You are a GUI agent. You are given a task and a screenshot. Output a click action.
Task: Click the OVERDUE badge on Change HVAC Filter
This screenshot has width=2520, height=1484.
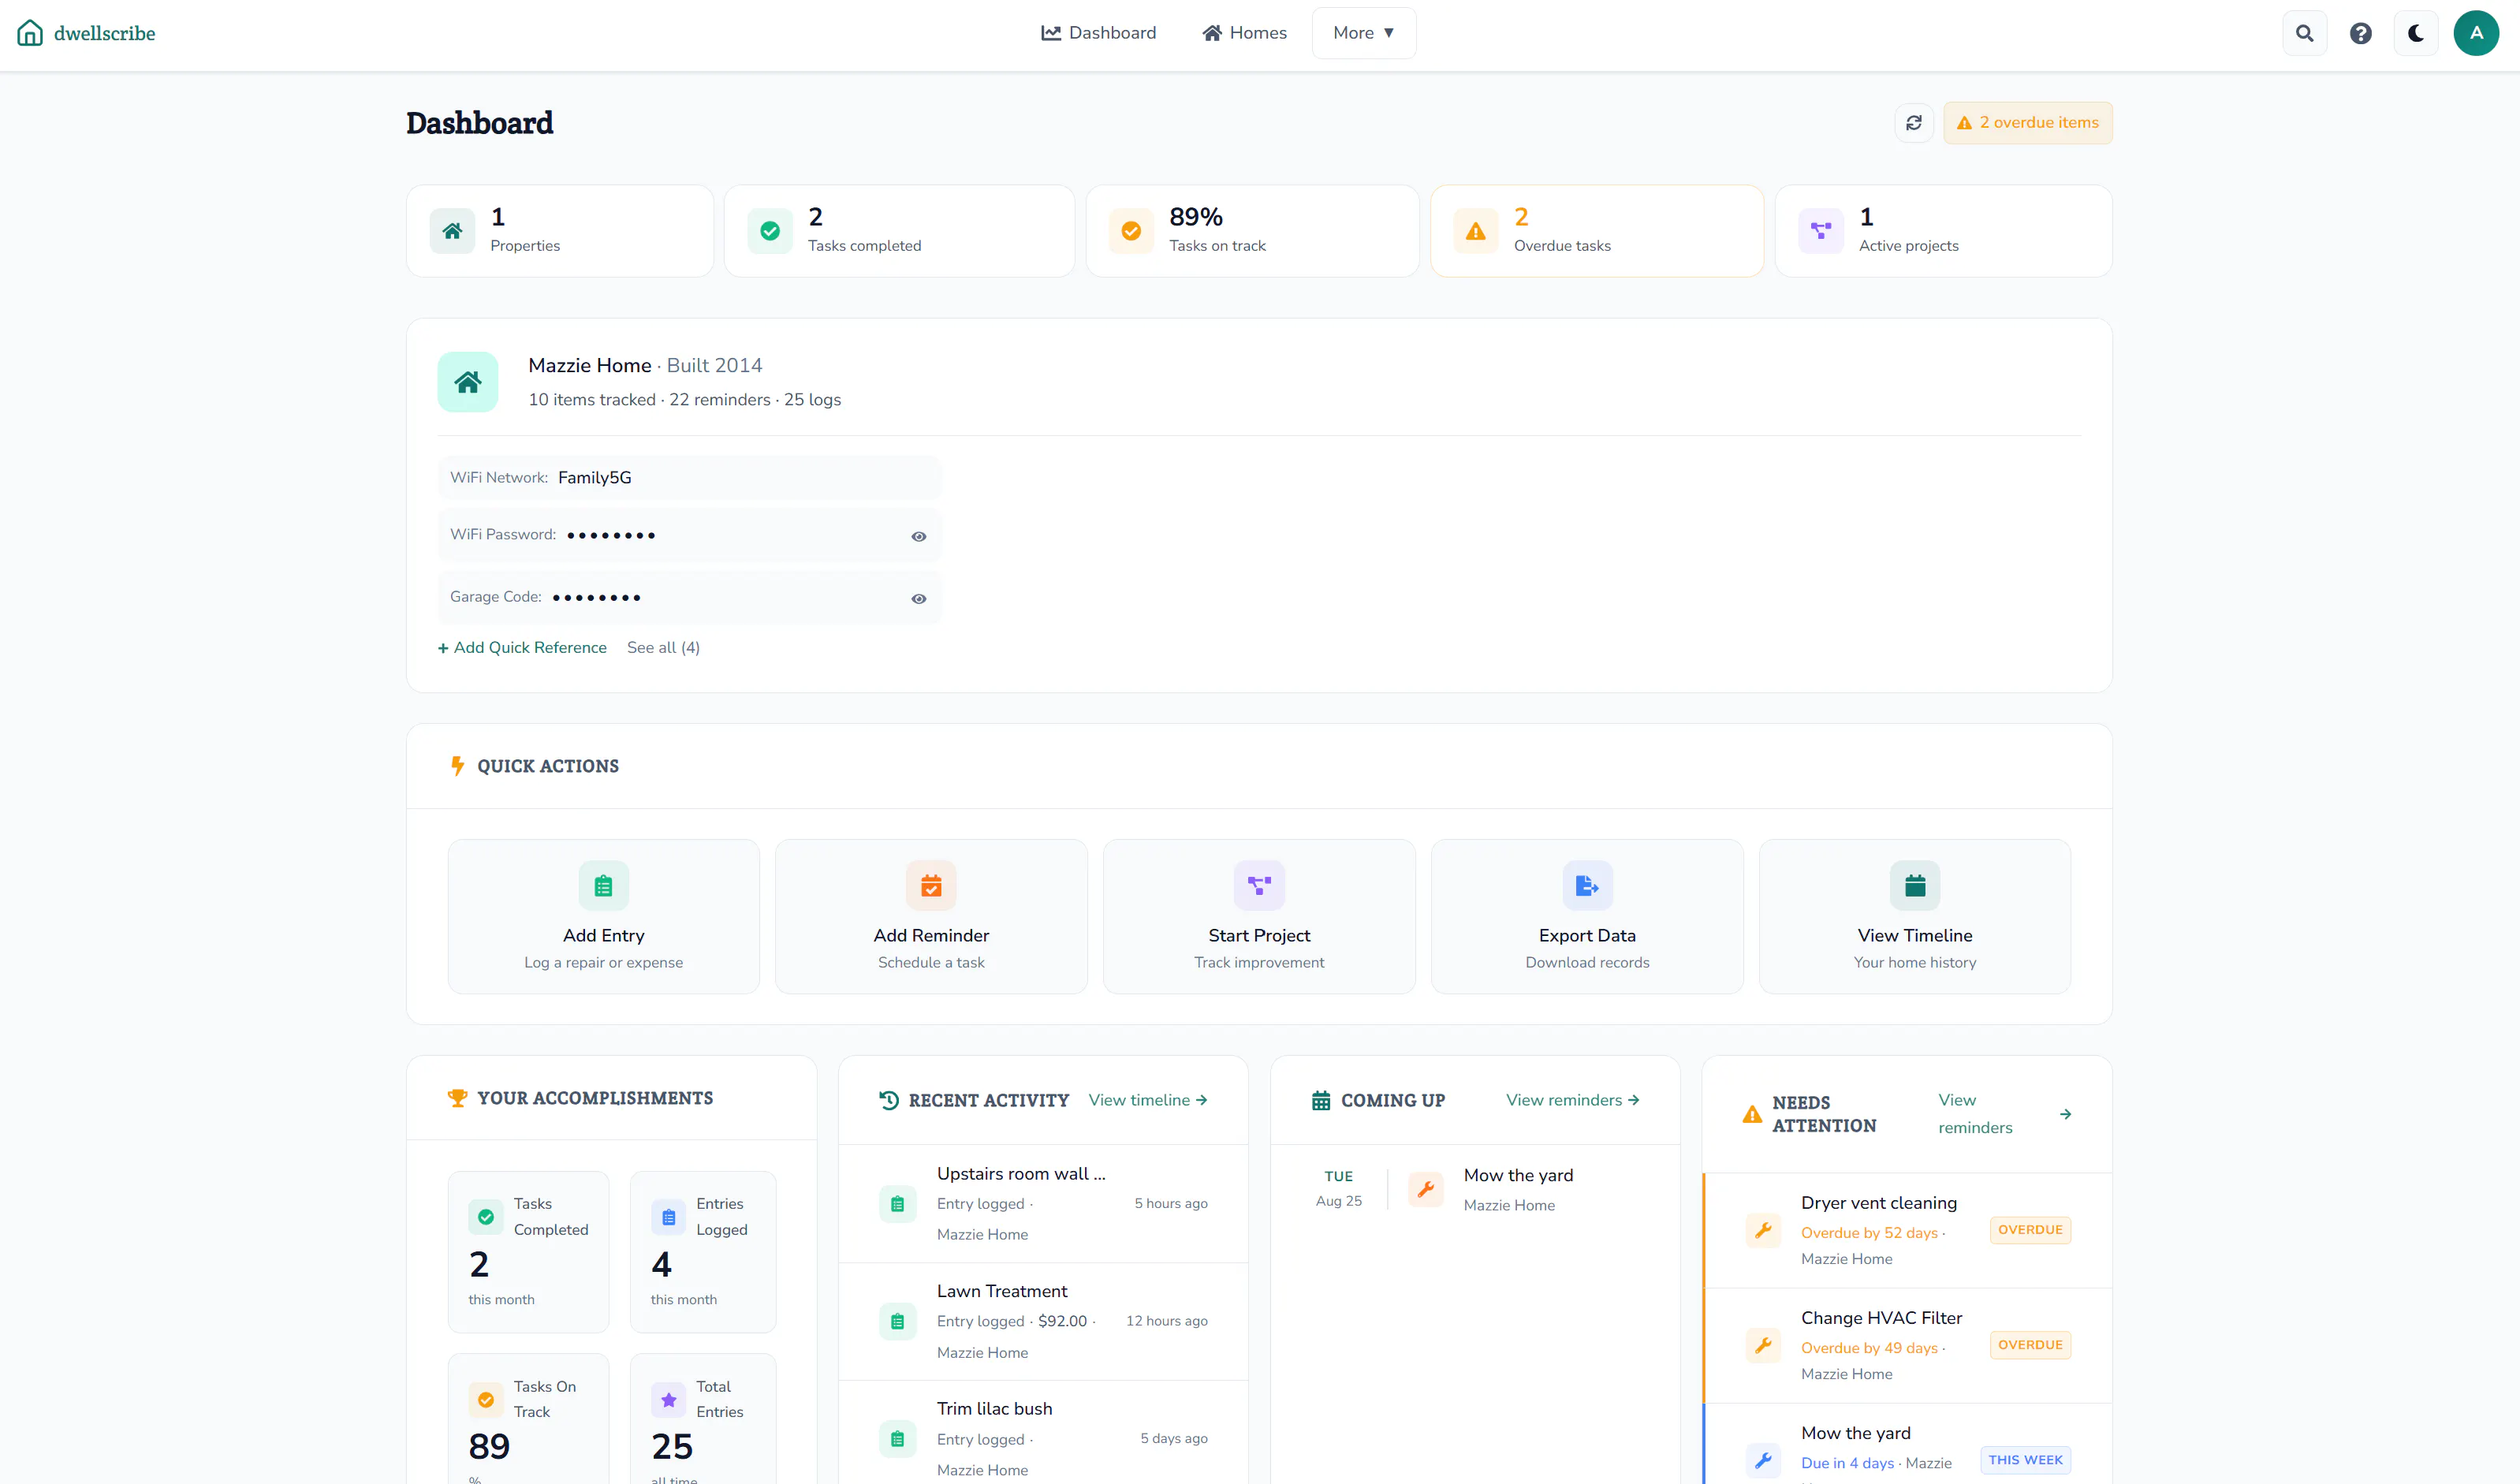coord(2030,1345)
